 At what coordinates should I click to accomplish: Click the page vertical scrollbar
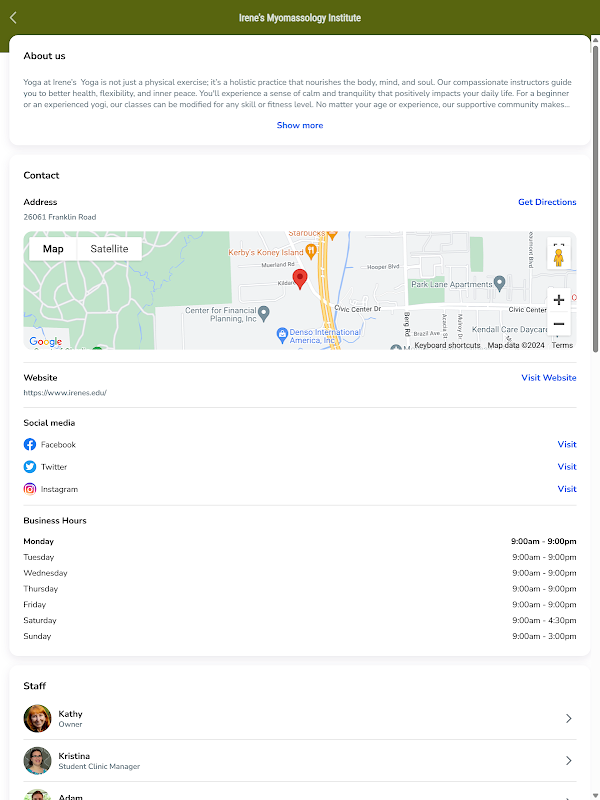(595, 199)
